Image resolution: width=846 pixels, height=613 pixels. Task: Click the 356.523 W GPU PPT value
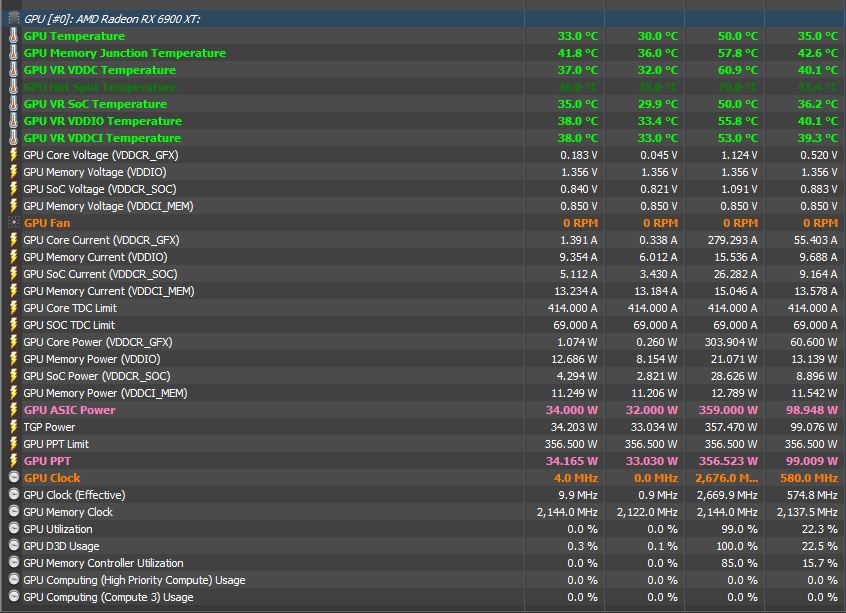pos(728,461)
